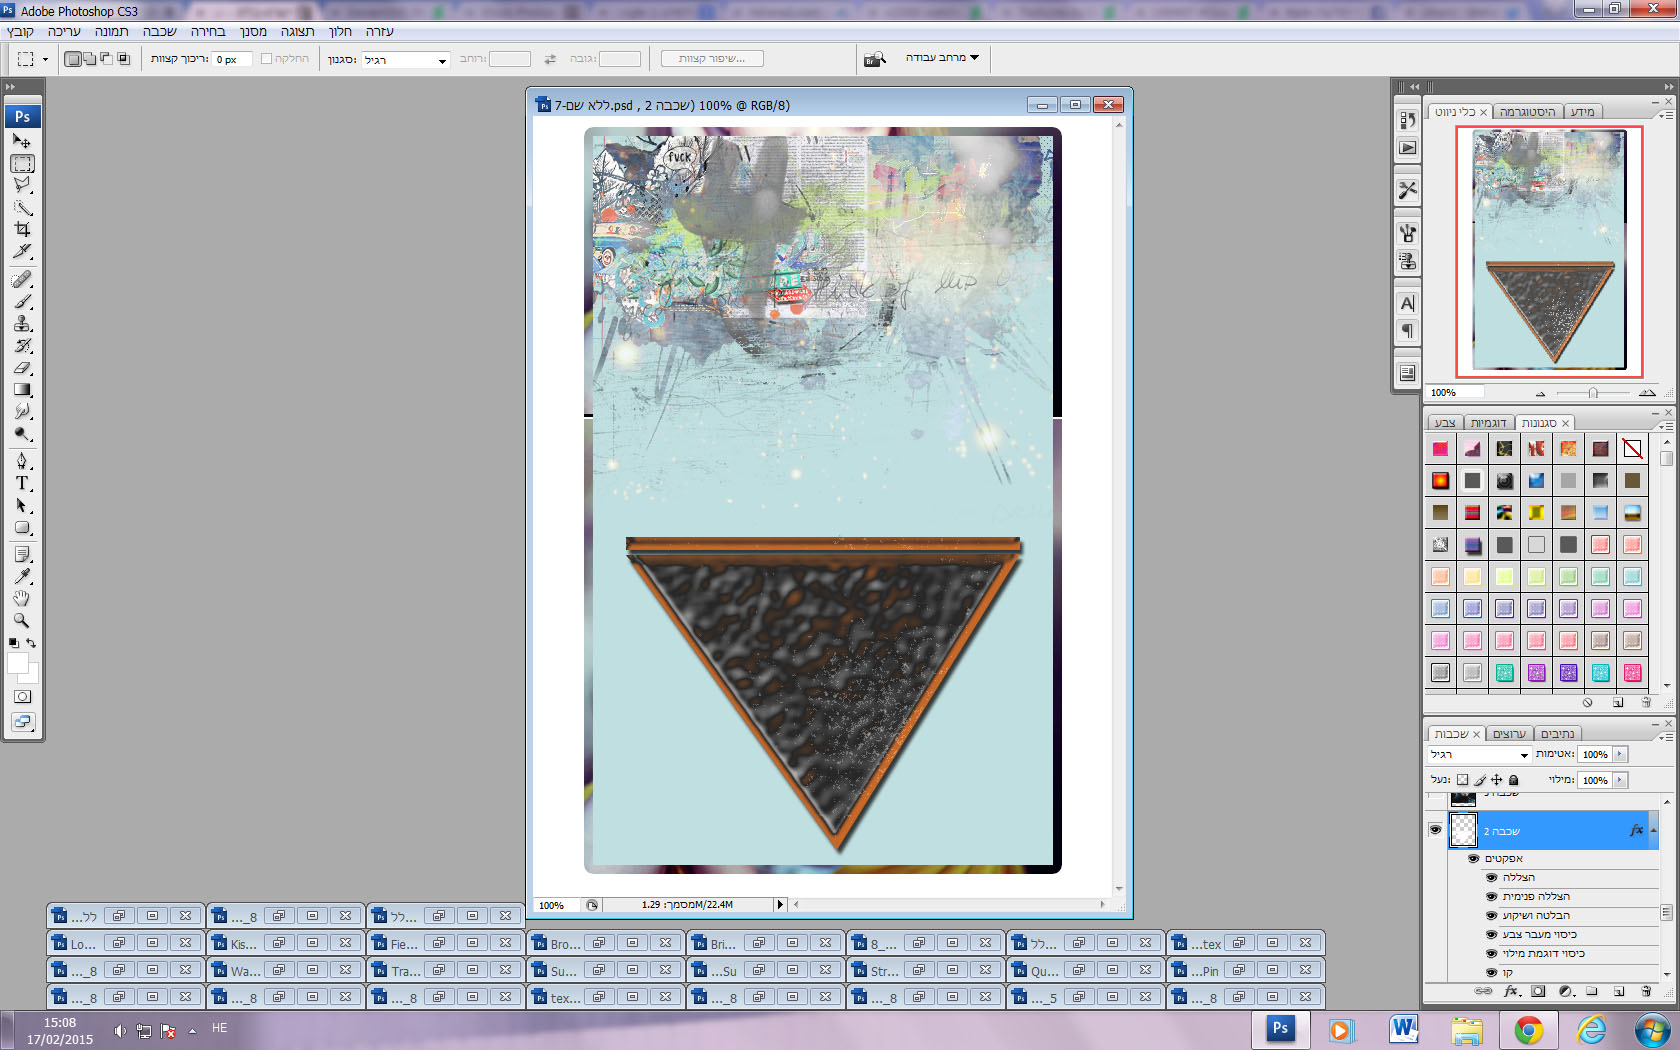
Task: Toggle the lock-all padlock for layer
Action: click(x=1514, y=780)
